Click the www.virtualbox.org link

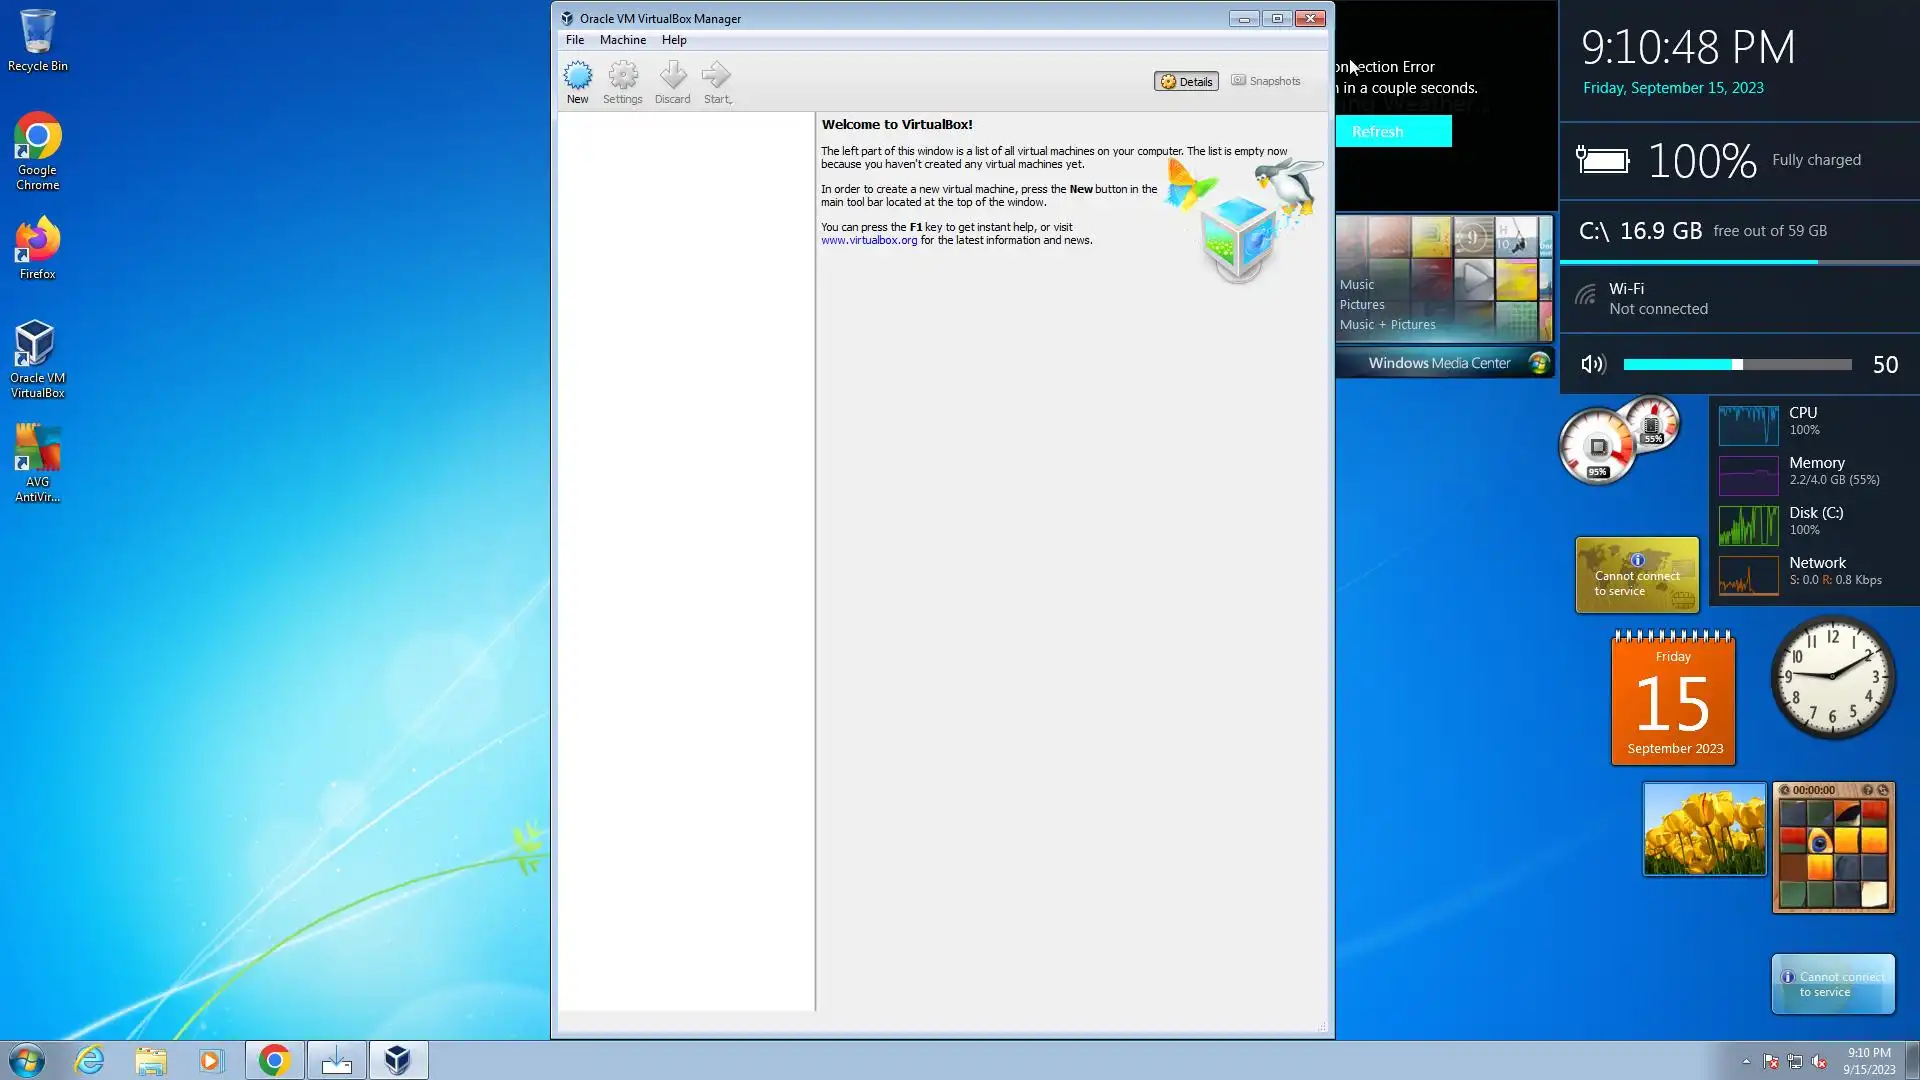tap(868, 241)
